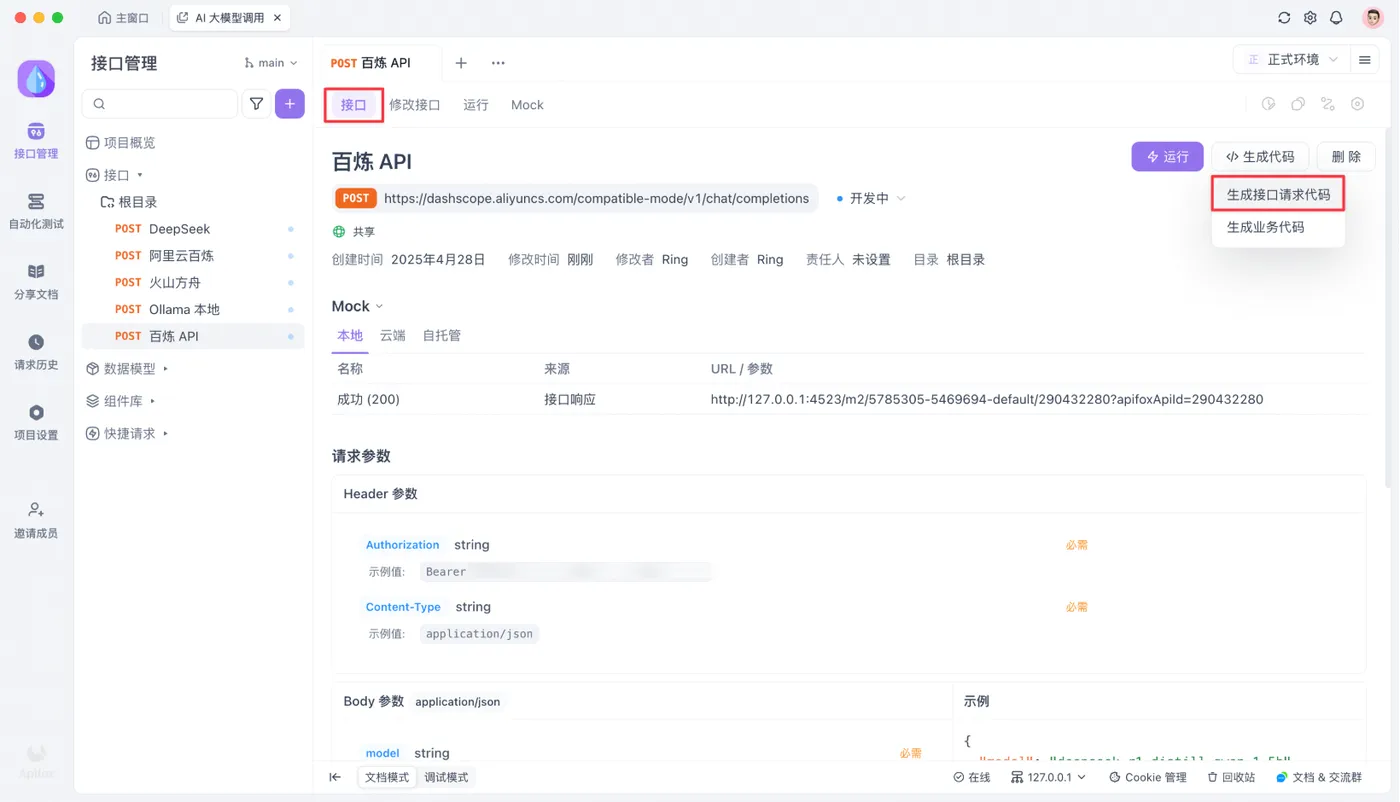This screenshot has height=802, width=1400.
Task: Click 在线 status in bottom bar
Action: coord(972,777)
